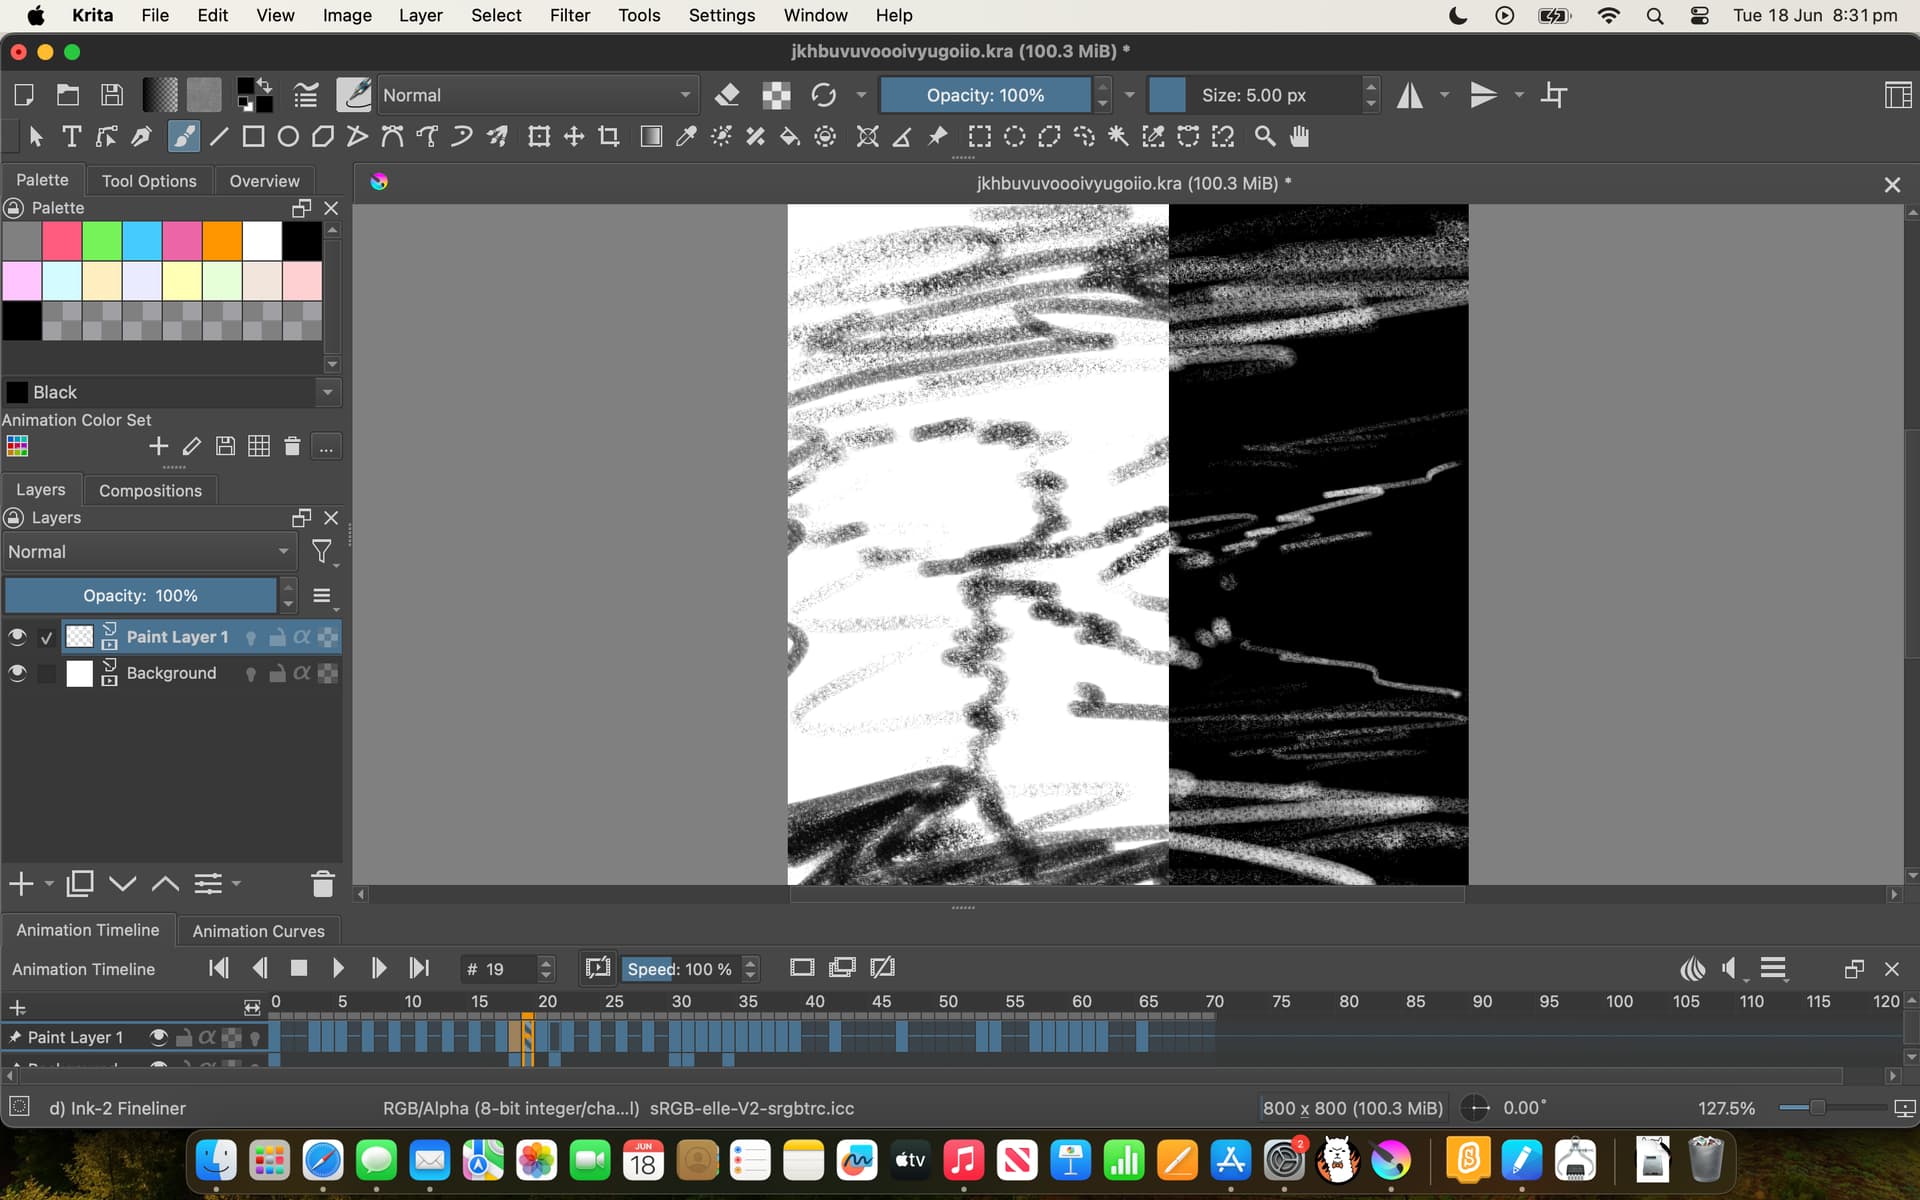Viewport: 1920px width, 1200px height.
Task: Open the layer filter funnel menu
Action: point(322,552)
